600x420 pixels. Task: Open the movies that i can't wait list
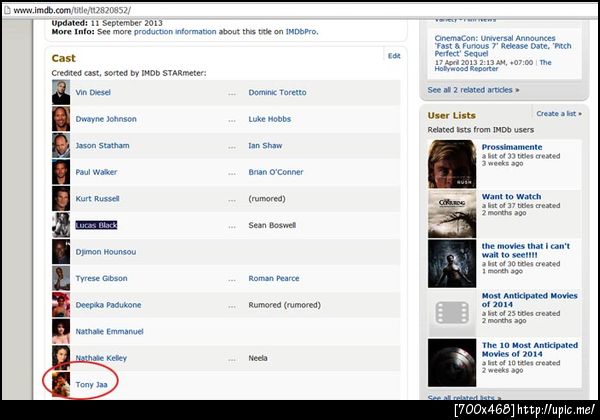click(x=526, y=251)
